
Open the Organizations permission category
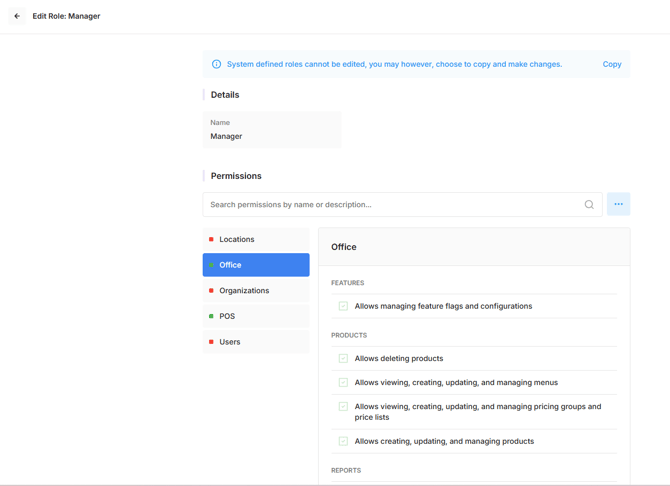click(256, 291)
